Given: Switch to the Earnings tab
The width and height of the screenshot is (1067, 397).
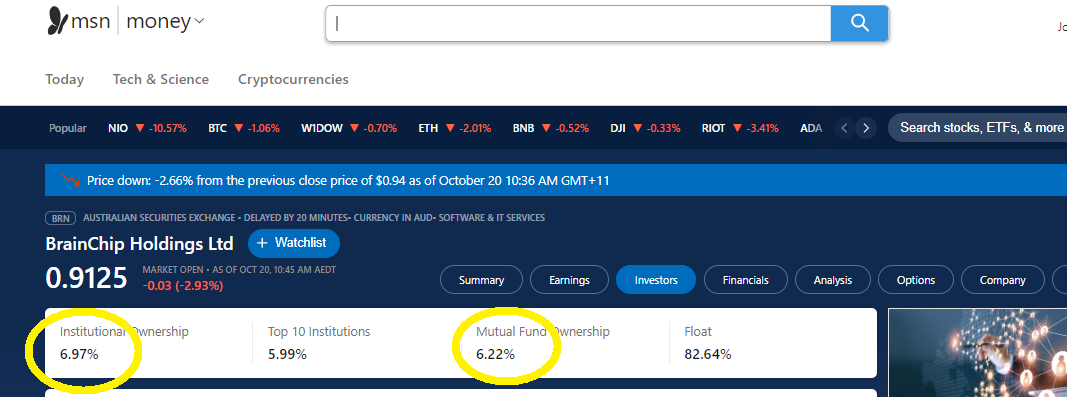Looking at the screenshot, I should click(x=569, y=280).
